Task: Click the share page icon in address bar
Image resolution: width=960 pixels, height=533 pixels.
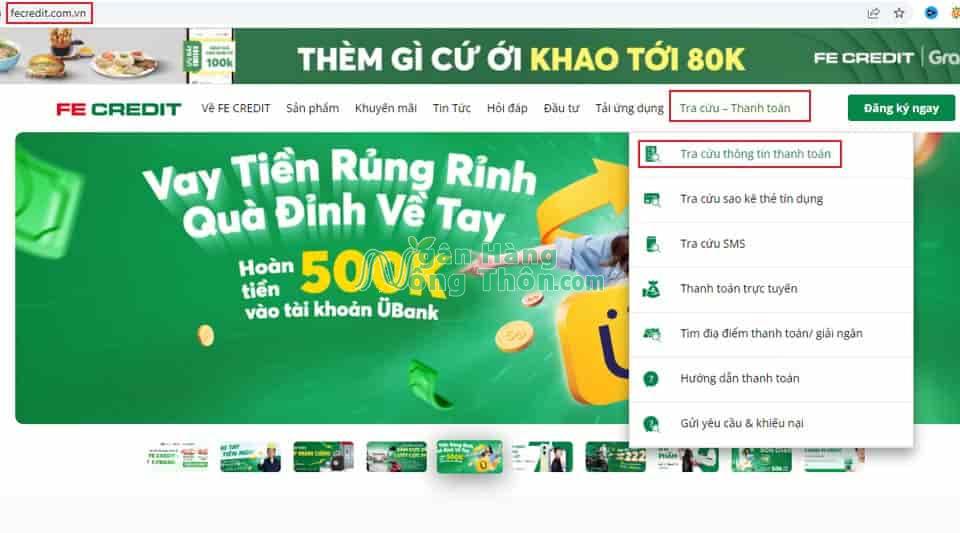Action: [874, 13]
